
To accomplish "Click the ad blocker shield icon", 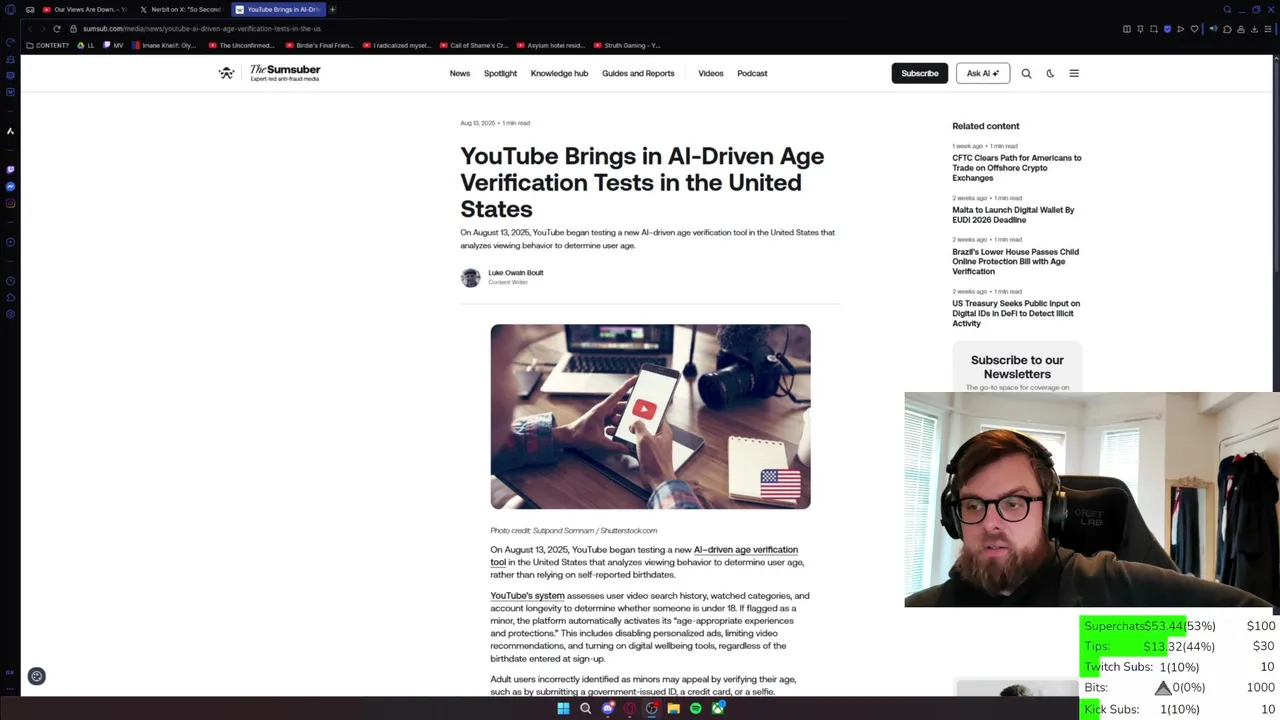I will [1167, 29].
